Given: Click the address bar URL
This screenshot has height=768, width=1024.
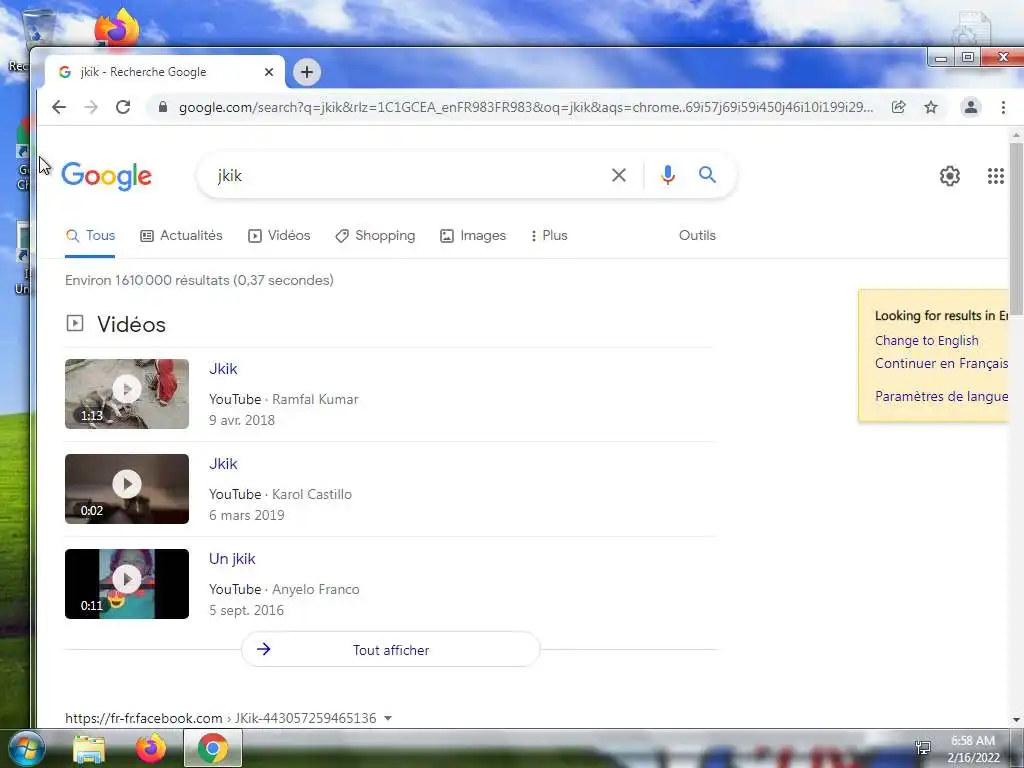Looking at the screenshot, I should (x=525, y=107).
